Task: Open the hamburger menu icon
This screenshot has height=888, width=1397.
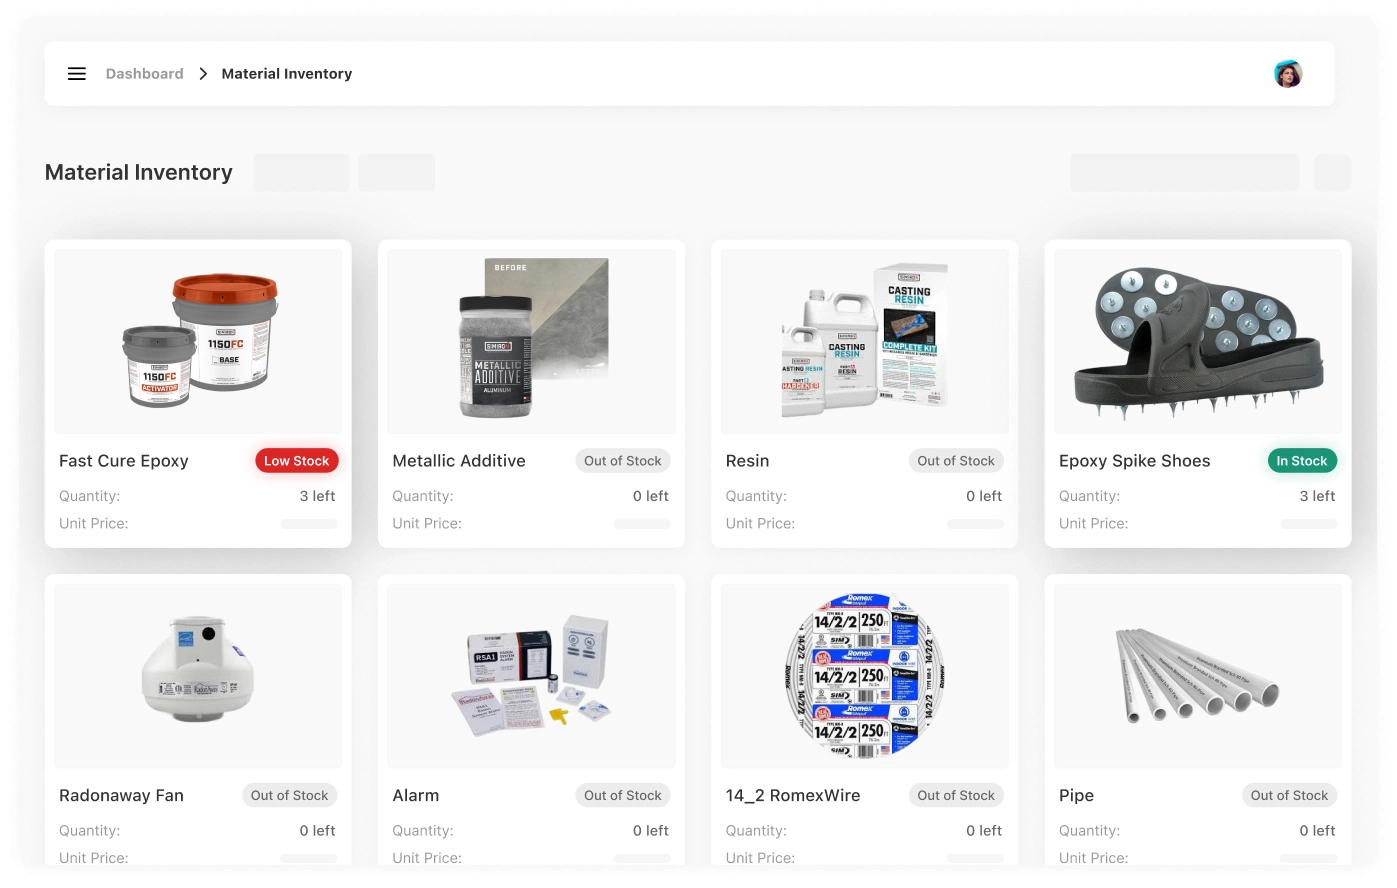Action: pos(77,74)
